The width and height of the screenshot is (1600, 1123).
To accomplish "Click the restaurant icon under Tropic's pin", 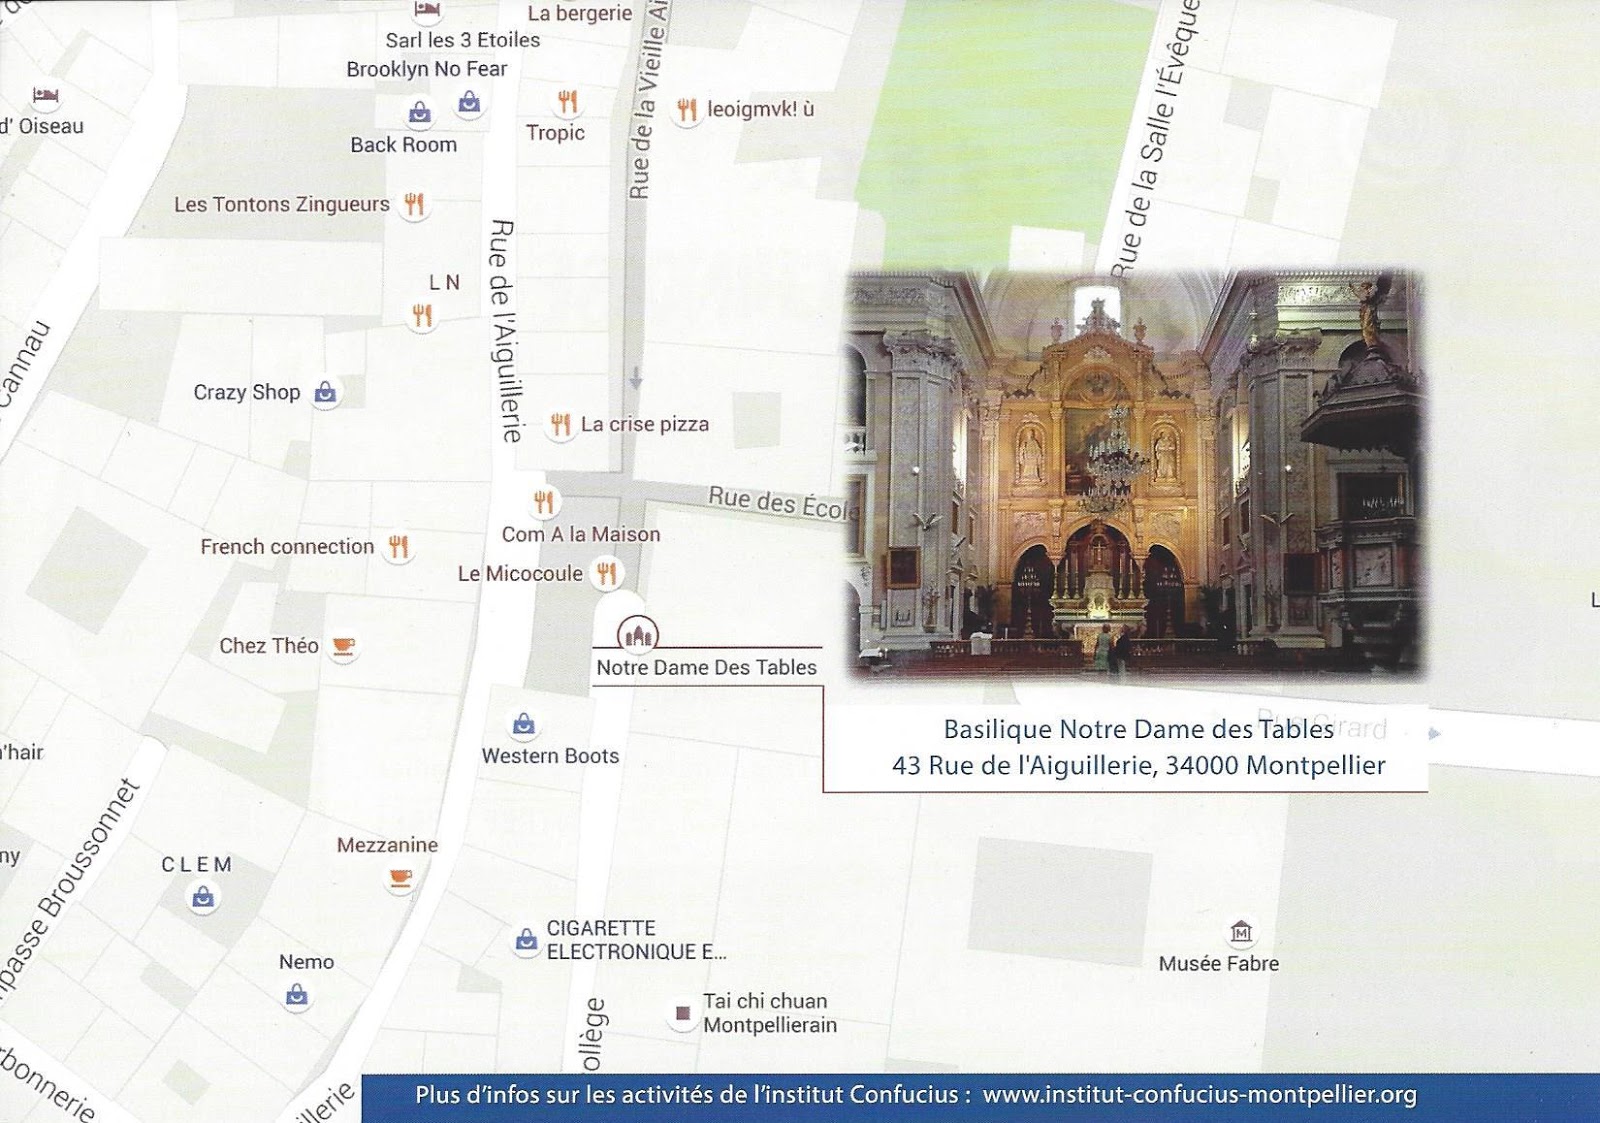I will [x=568, y=101].
